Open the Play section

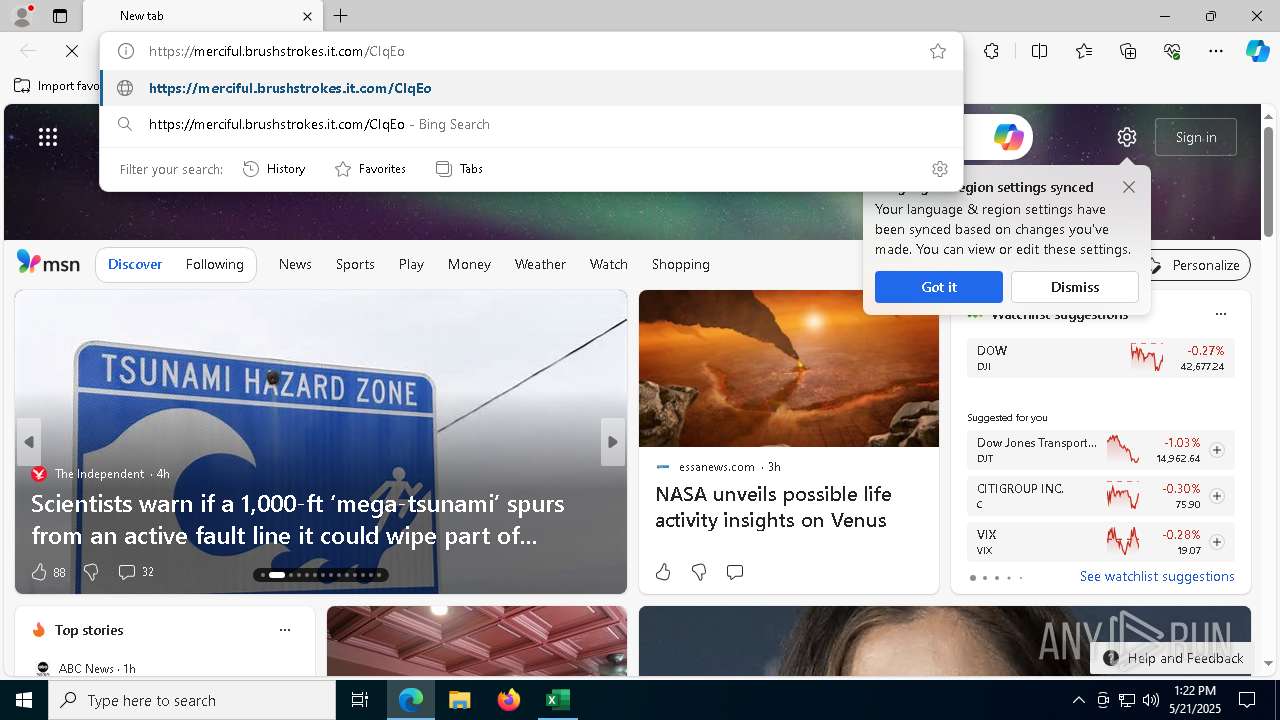point(411,264)
